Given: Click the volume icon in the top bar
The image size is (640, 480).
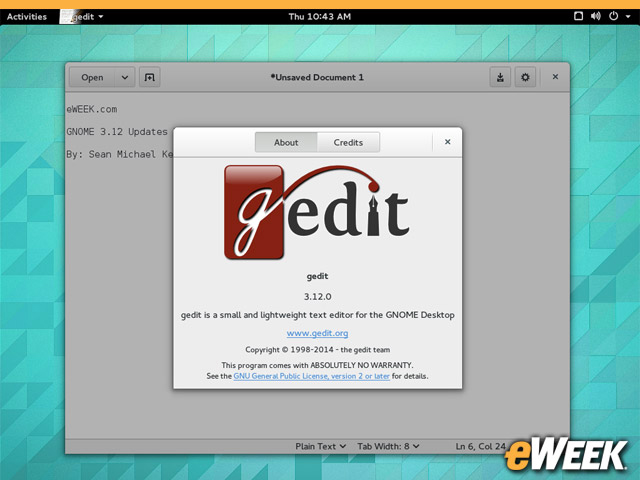Looking at the screenshot, I should click(x=596, y=16).
